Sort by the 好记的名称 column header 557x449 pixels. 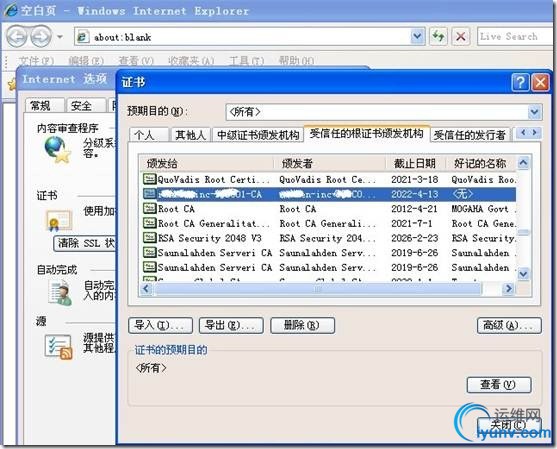pyautogui.click(x=480, y=163)
